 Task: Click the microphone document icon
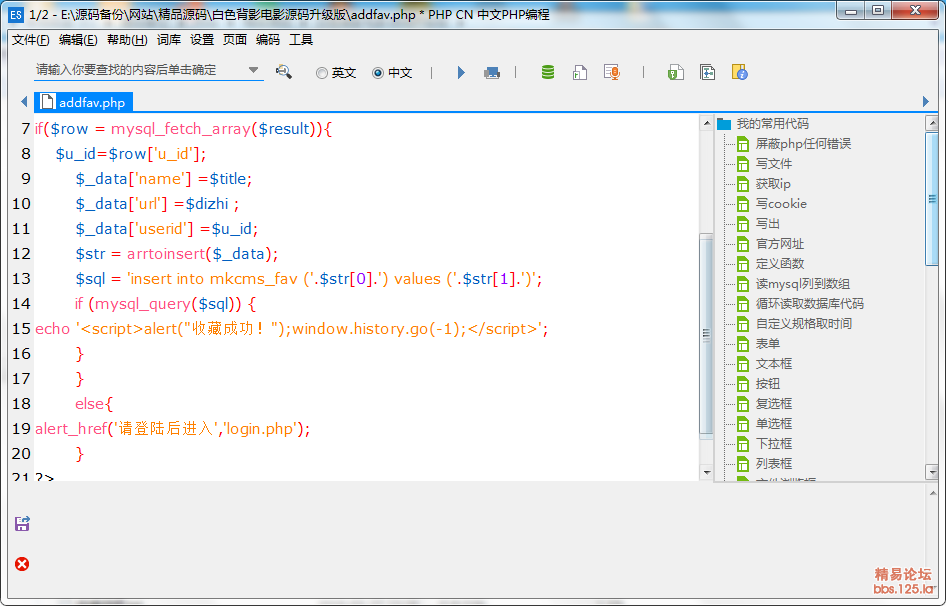[x=612, y=72]
